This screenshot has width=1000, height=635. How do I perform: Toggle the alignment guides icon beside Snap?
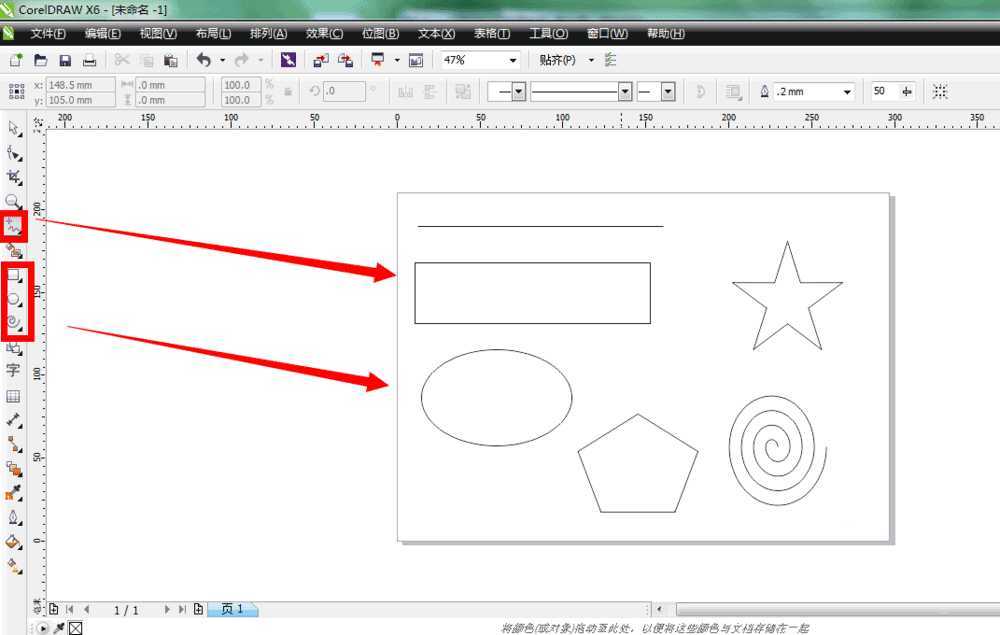(x=611, y=61)
